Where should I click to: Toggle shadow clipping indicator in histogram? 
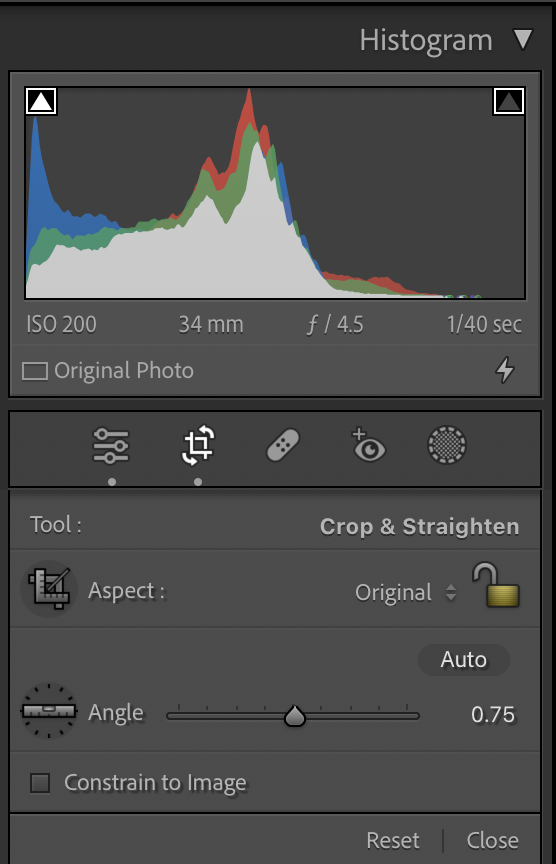click(x=41, y=101)
